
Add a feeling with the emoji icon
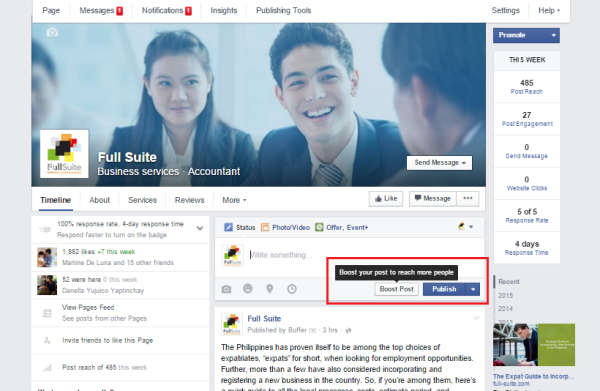248,288
